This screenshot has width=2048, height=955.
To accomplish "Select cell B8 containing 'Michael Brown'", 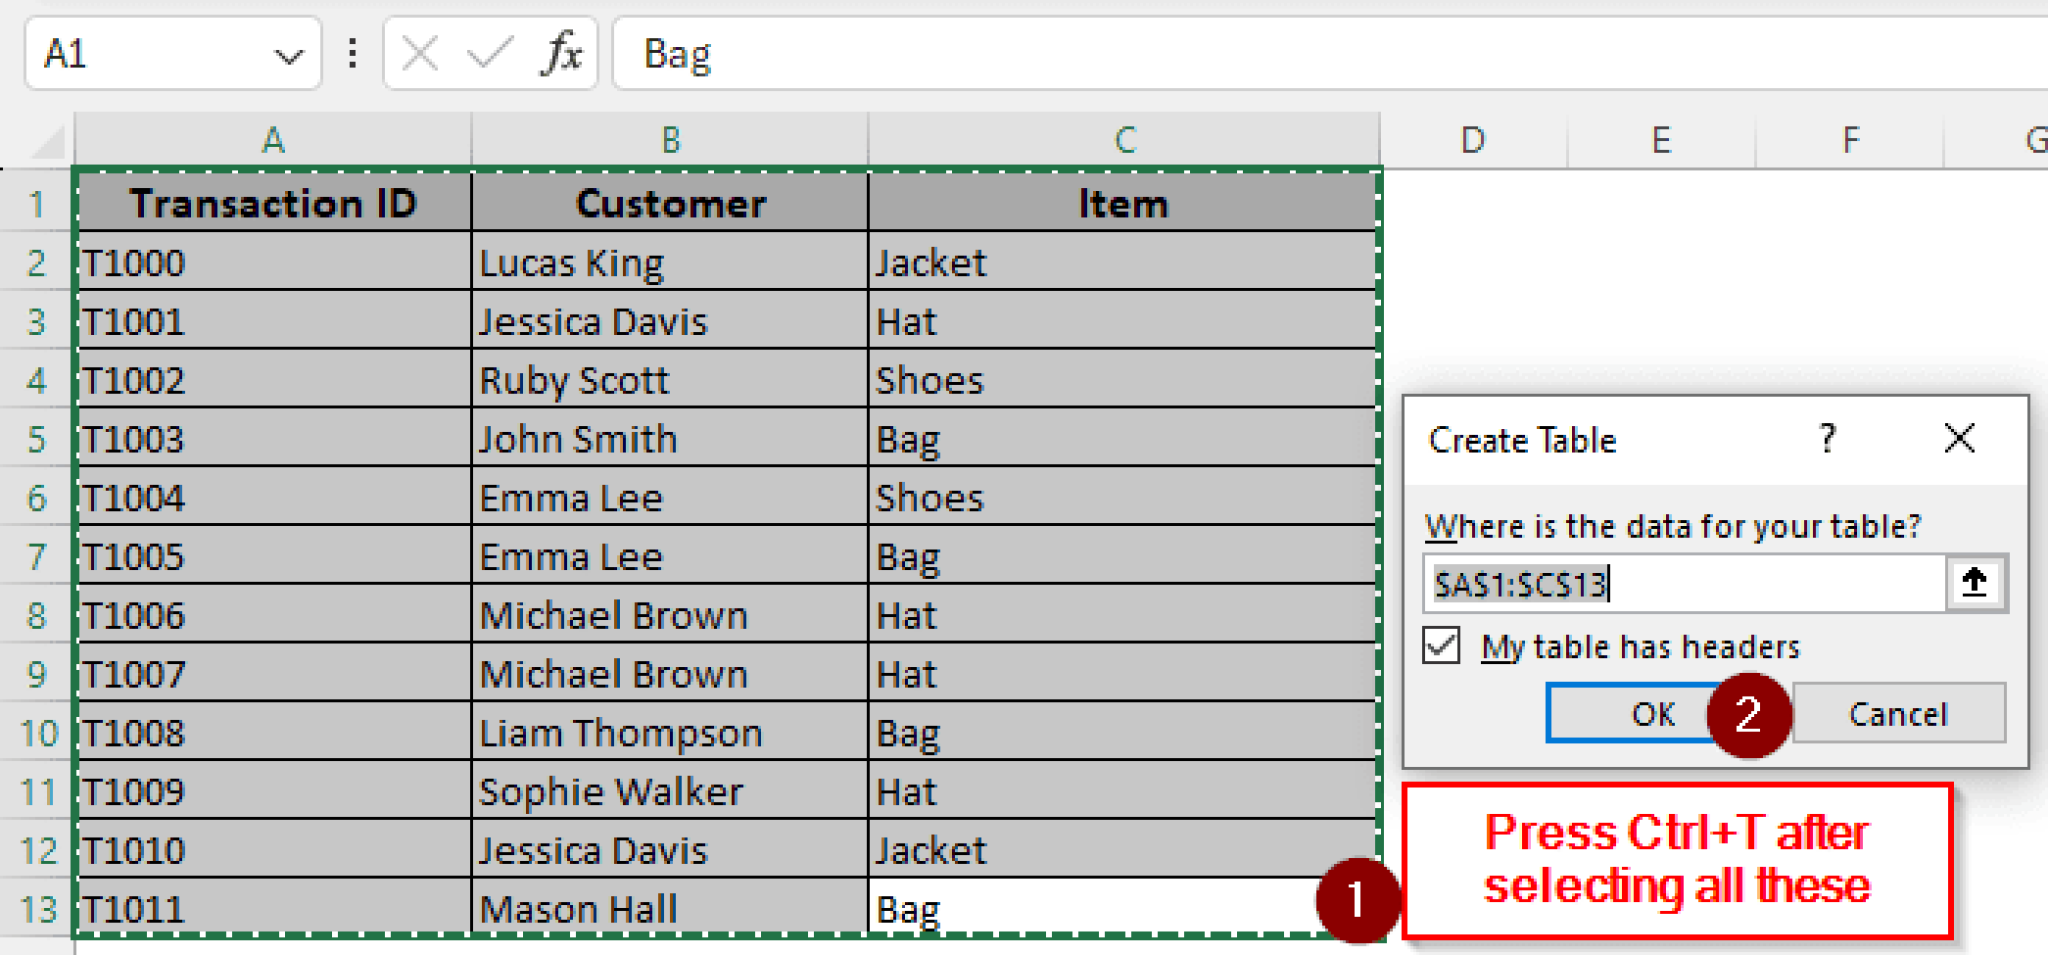I will pyautogui.click(x=668, y=615).
